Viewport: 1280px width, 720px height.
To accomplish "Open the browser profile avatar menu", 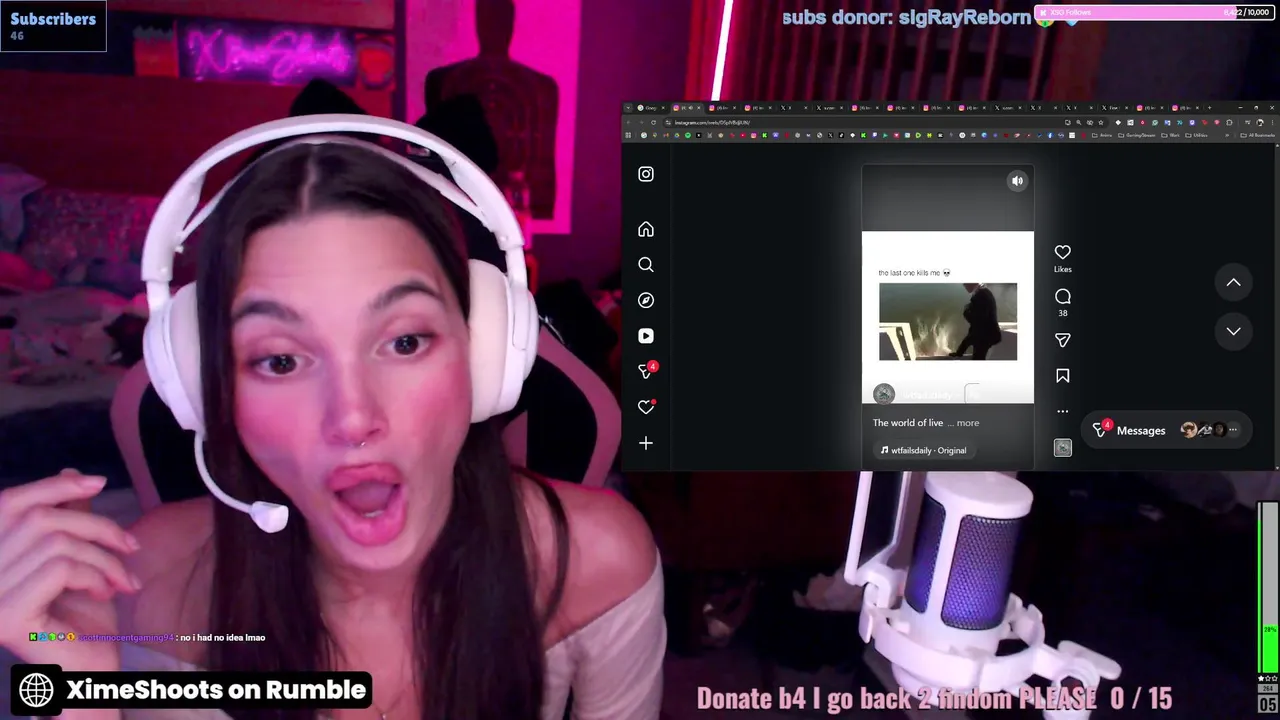I will tap(1260, 123).
